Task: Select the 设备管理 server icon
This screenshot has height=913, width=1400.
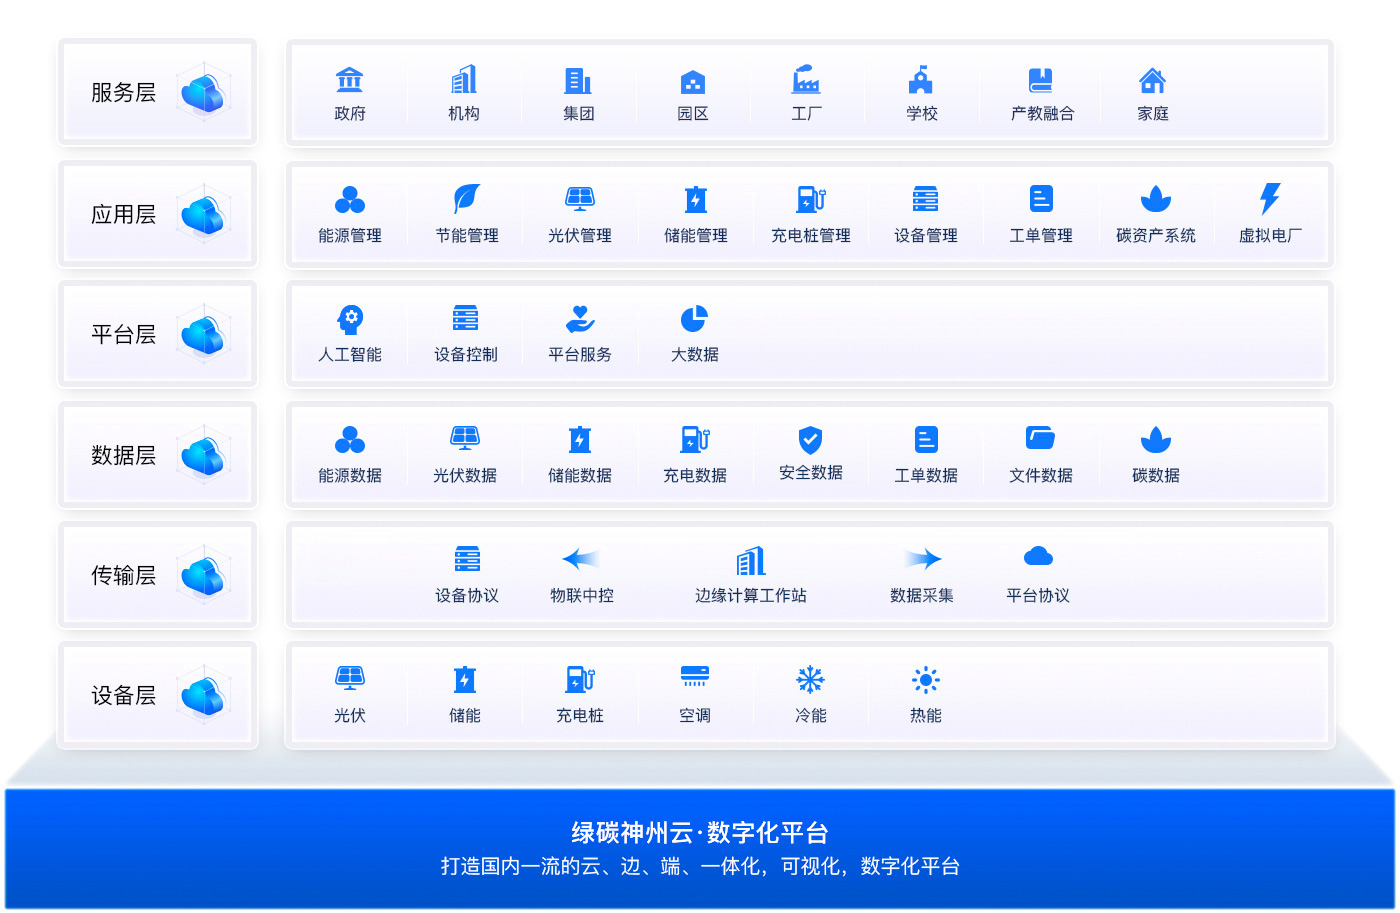Action: coord(926,199)
